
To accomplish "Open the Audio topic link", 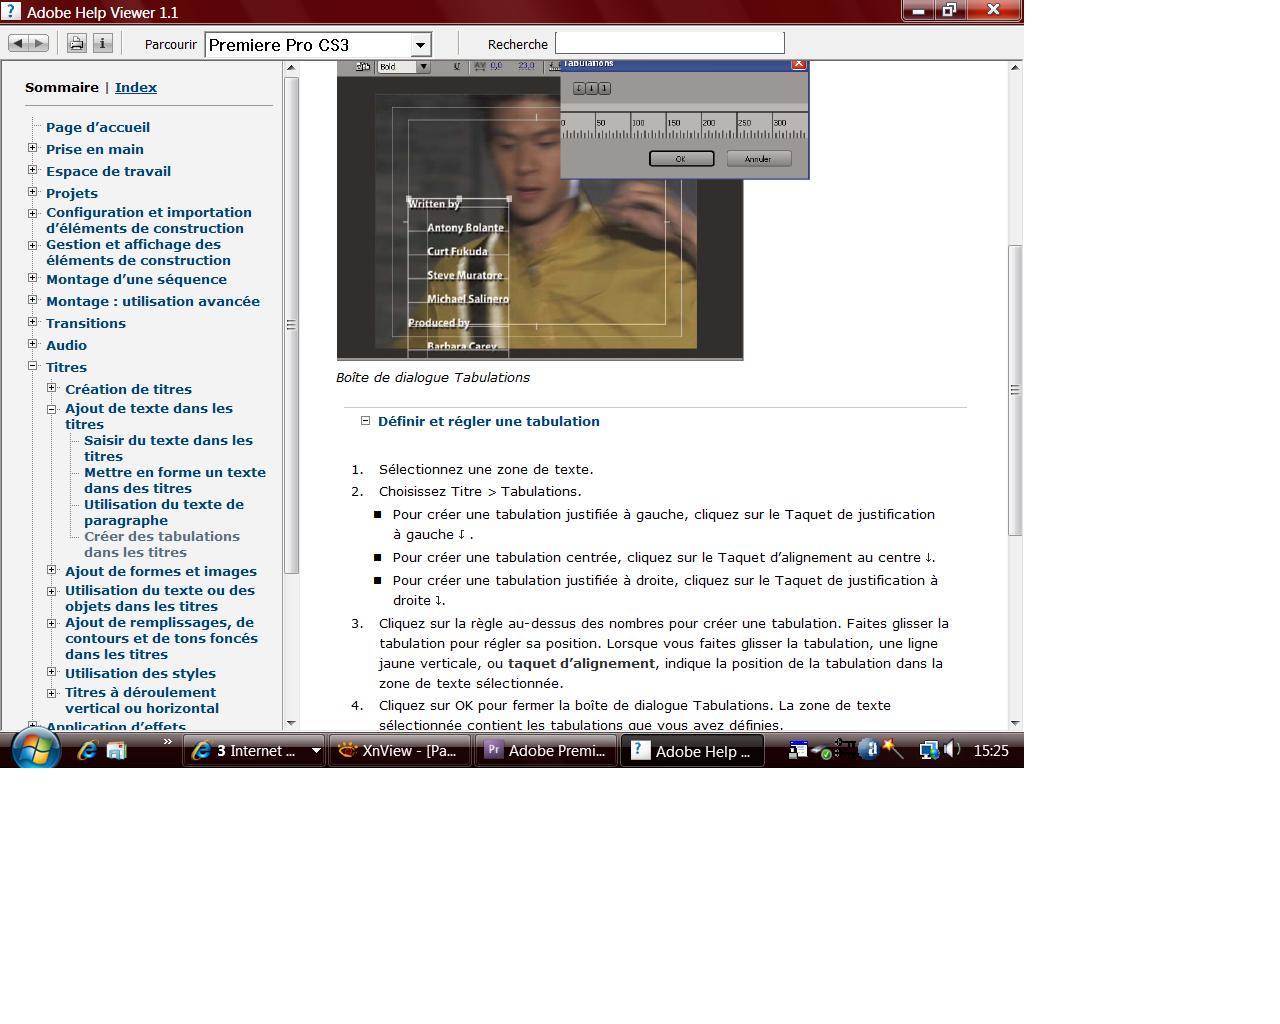I will coord(66,345).
